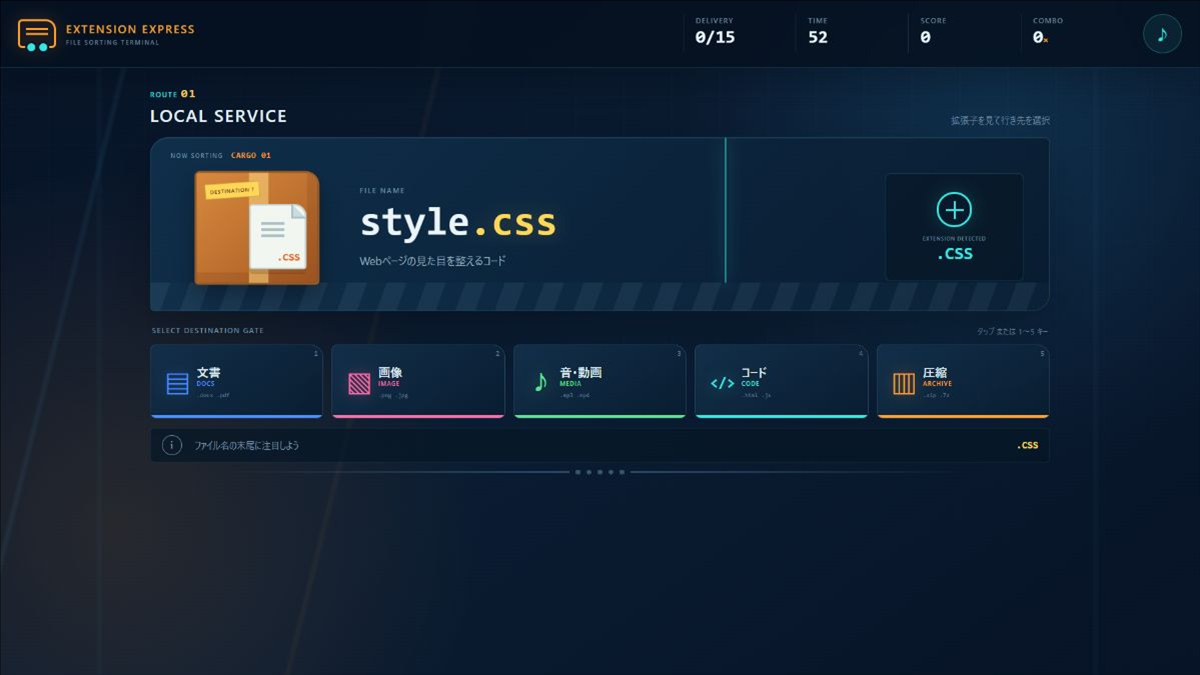Click the style.css file name
The image size is (1200, 675).
click(x=458, y=222)
